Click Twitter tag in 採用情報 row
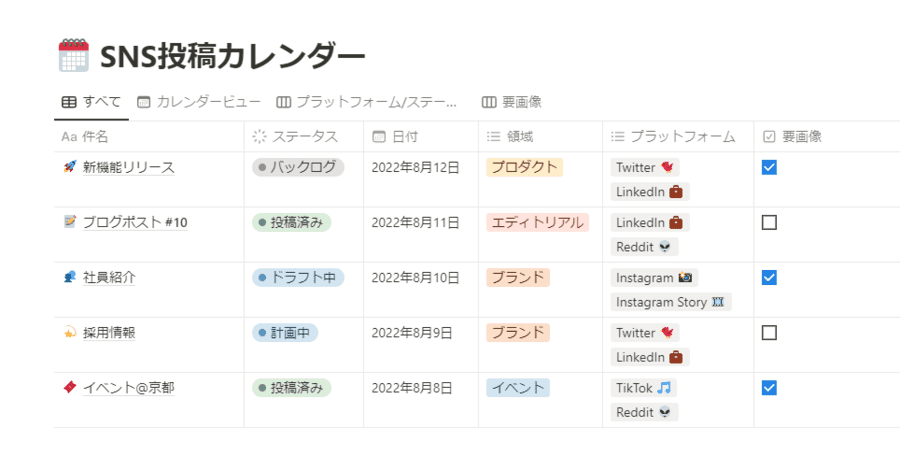Viewport: 900px width, 456px height. [645, 333]
